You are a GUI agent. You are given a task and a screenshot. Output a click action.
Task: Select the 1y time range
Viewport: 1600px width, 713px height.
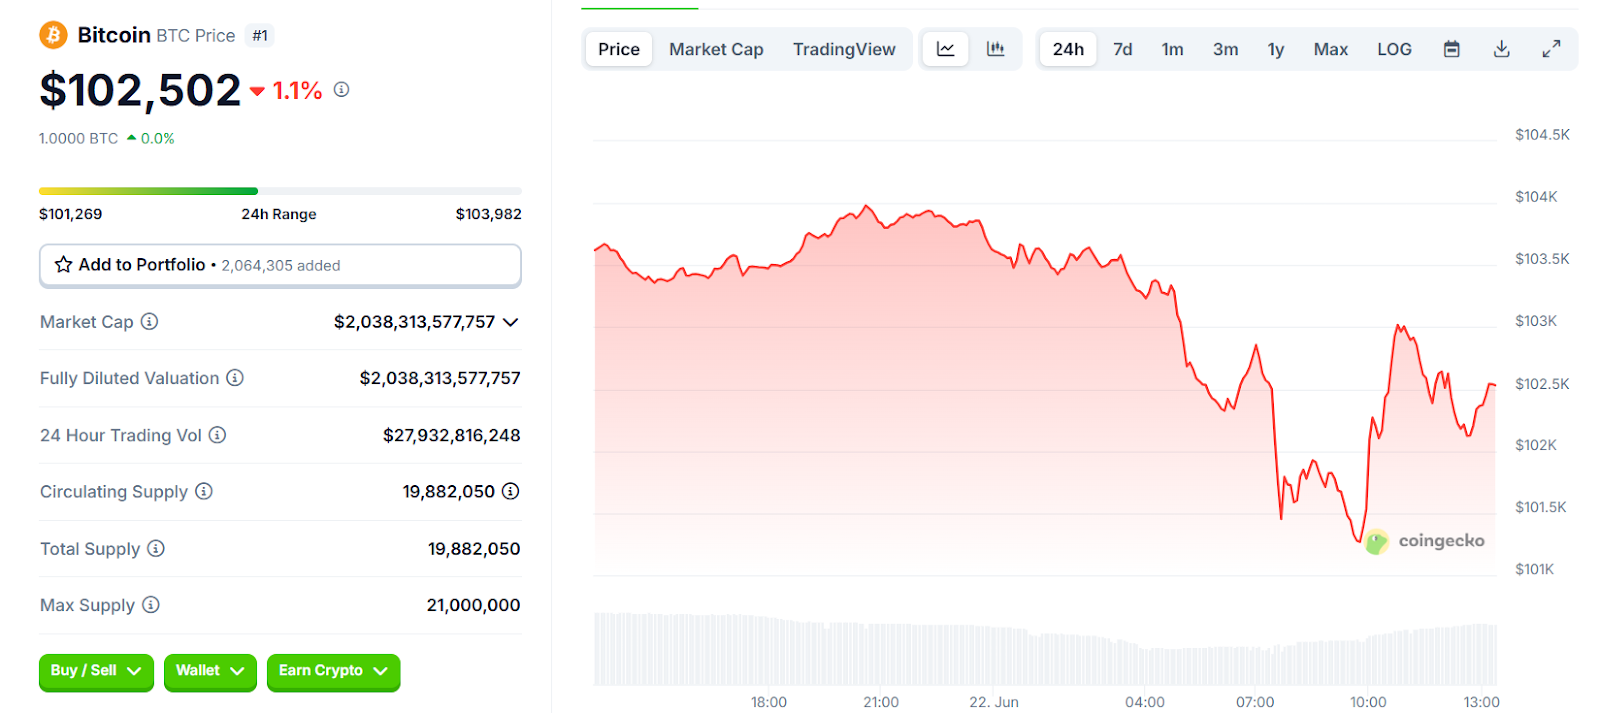tap(1276, 49)
